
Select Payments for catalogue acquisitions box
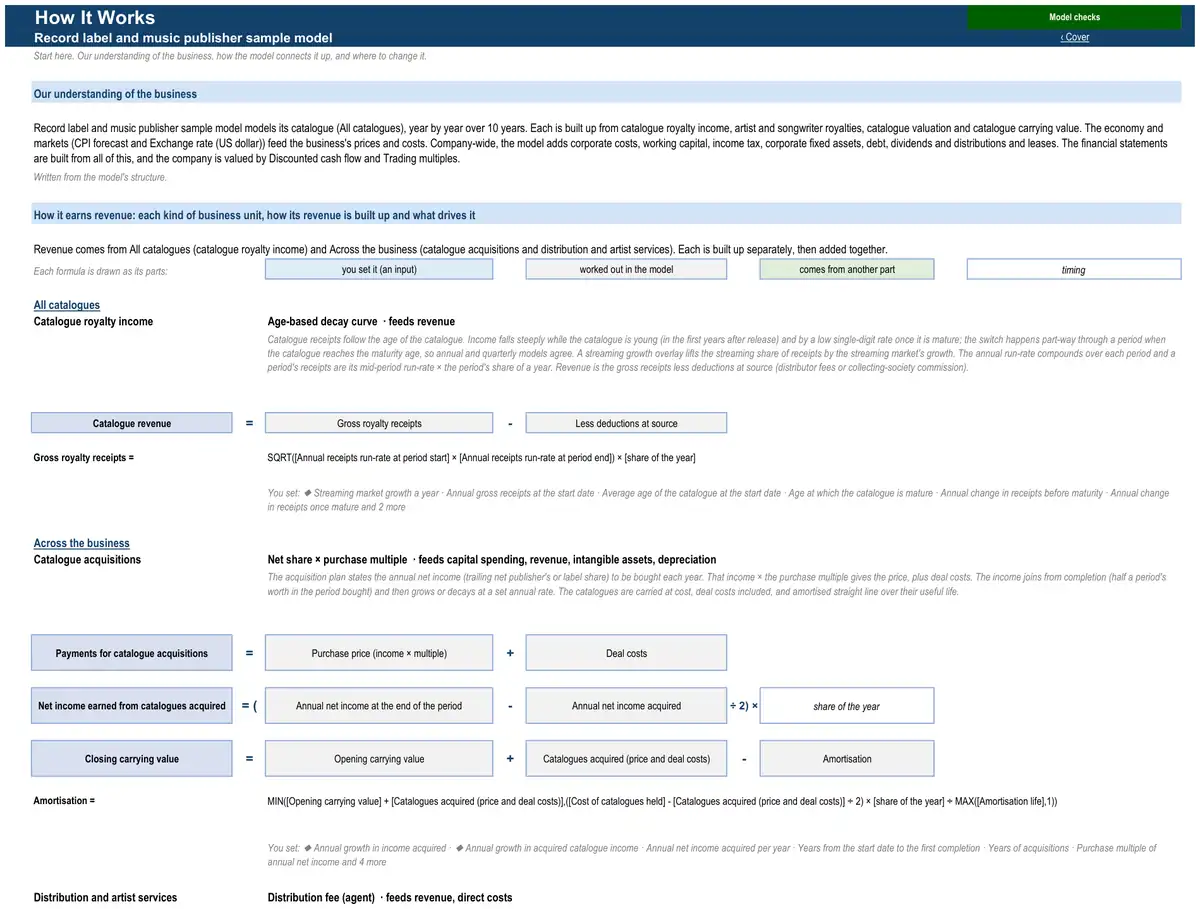click(x=132, y=653)
